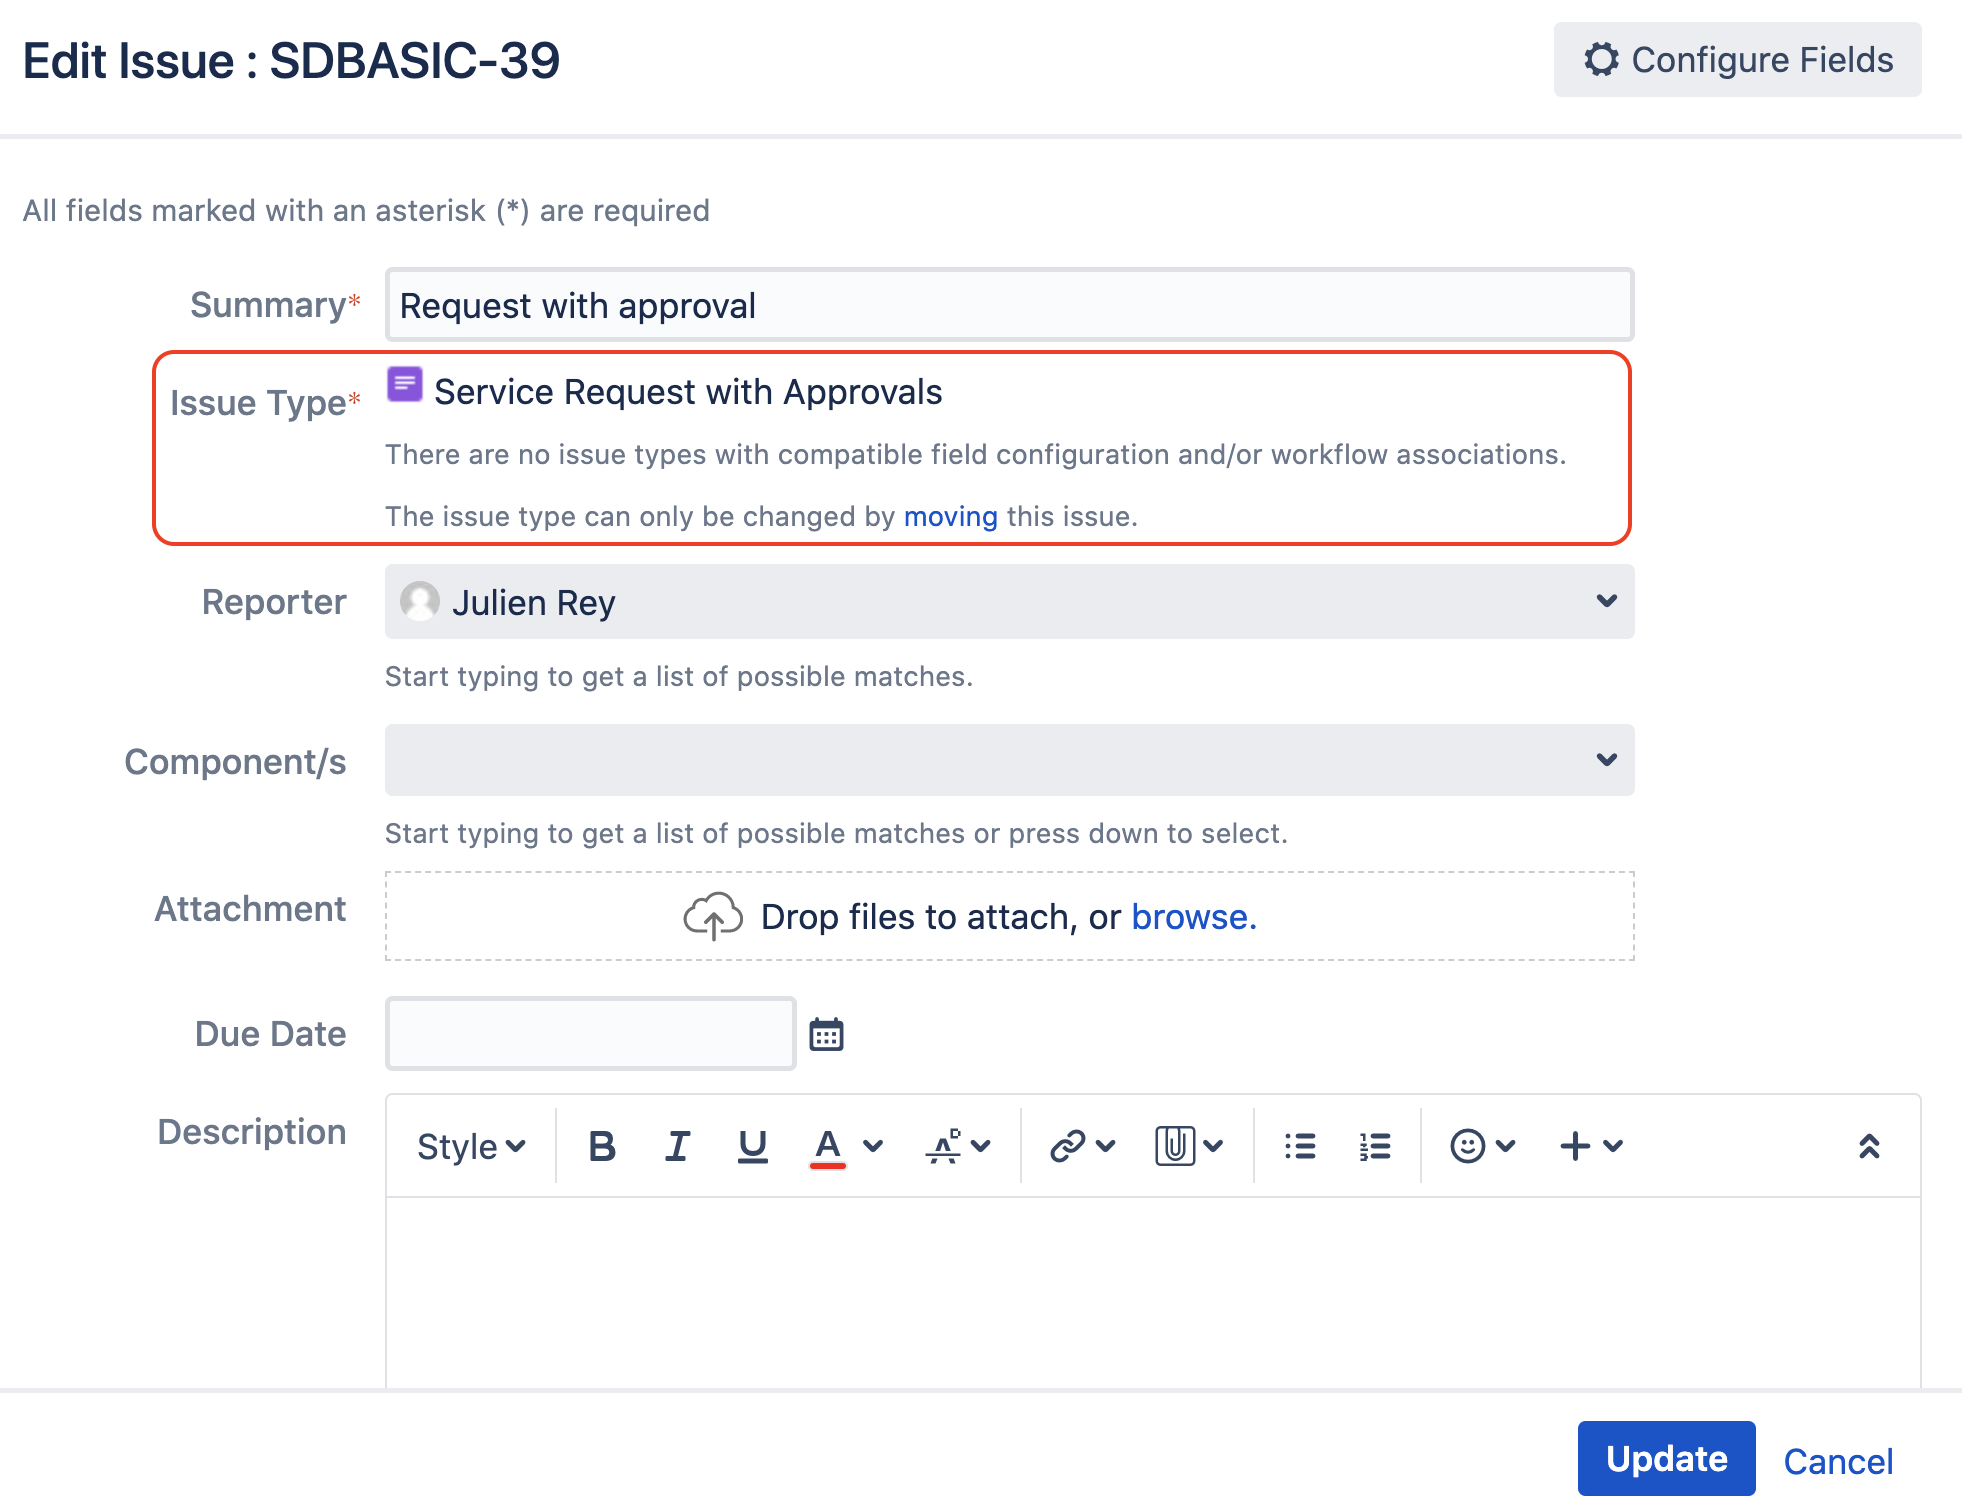Open the calendar date picker icon

point(826,1034)
